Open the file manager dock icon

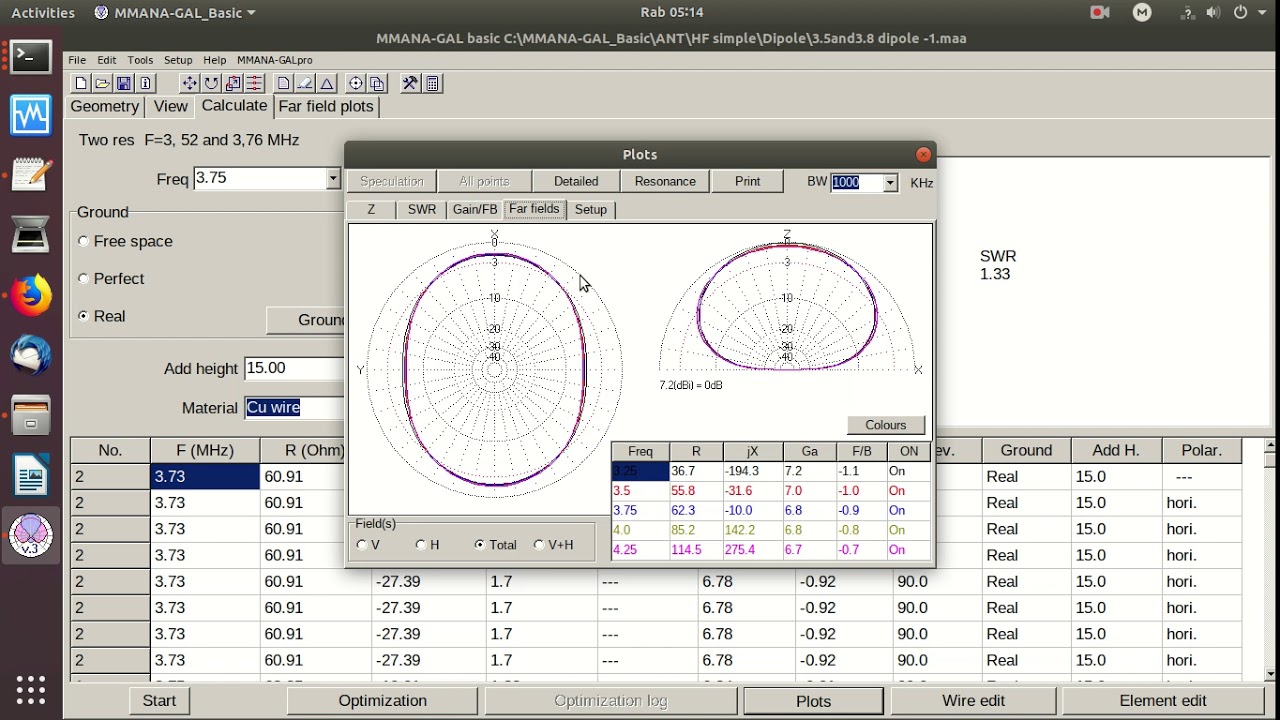tap(30, 415)
